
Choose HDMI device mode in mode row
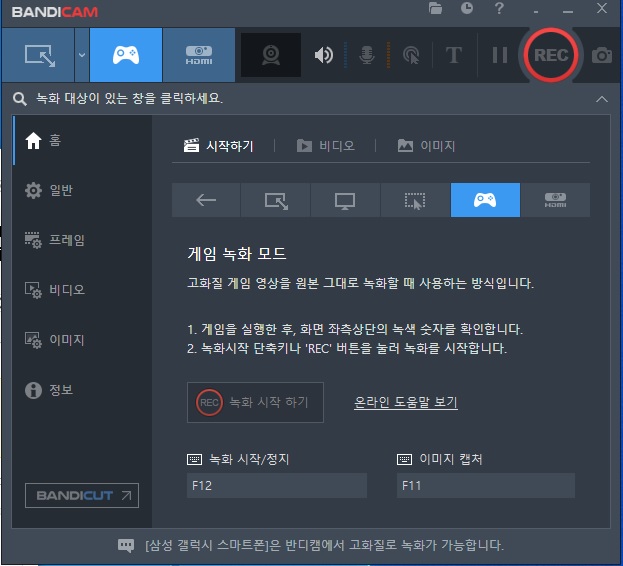pyautogui.click(x=555, y=200)
